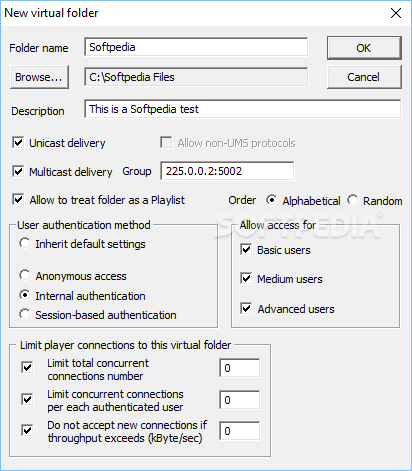Click the User authentication method heading
This screenshot has width=412, height=471.
pos(84,225)
